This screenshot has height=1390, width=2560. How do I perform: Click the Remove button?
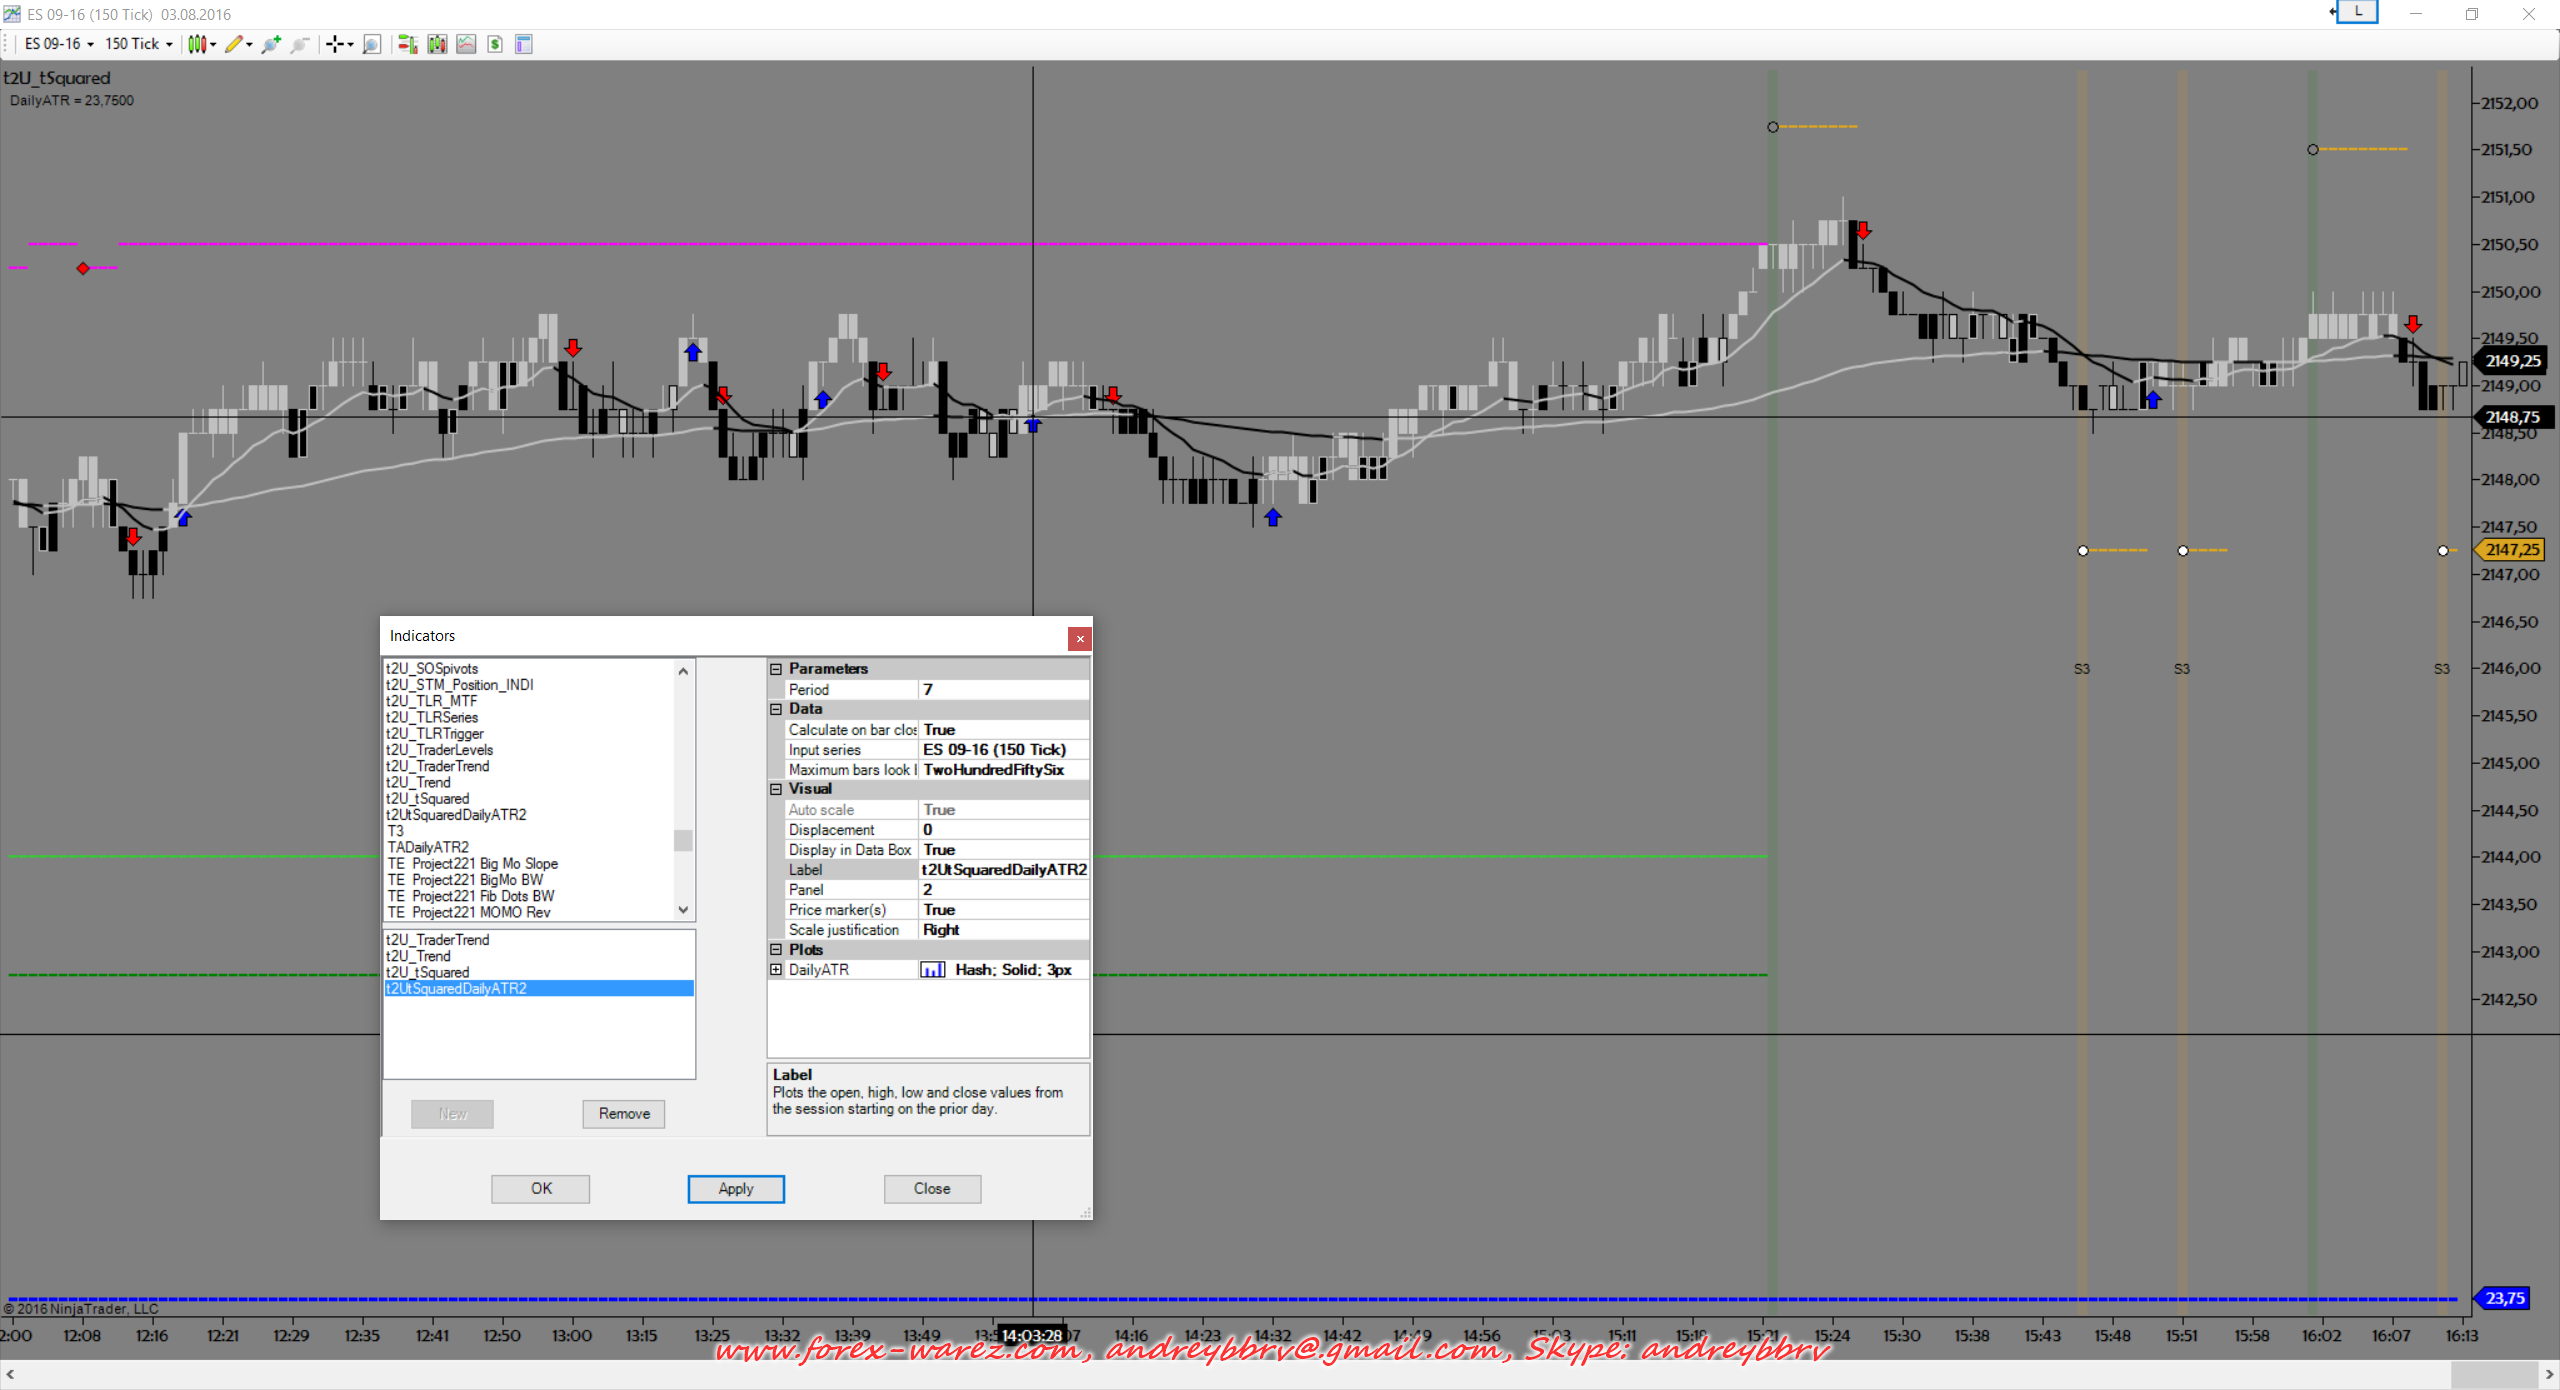[x=624, y=1113]
